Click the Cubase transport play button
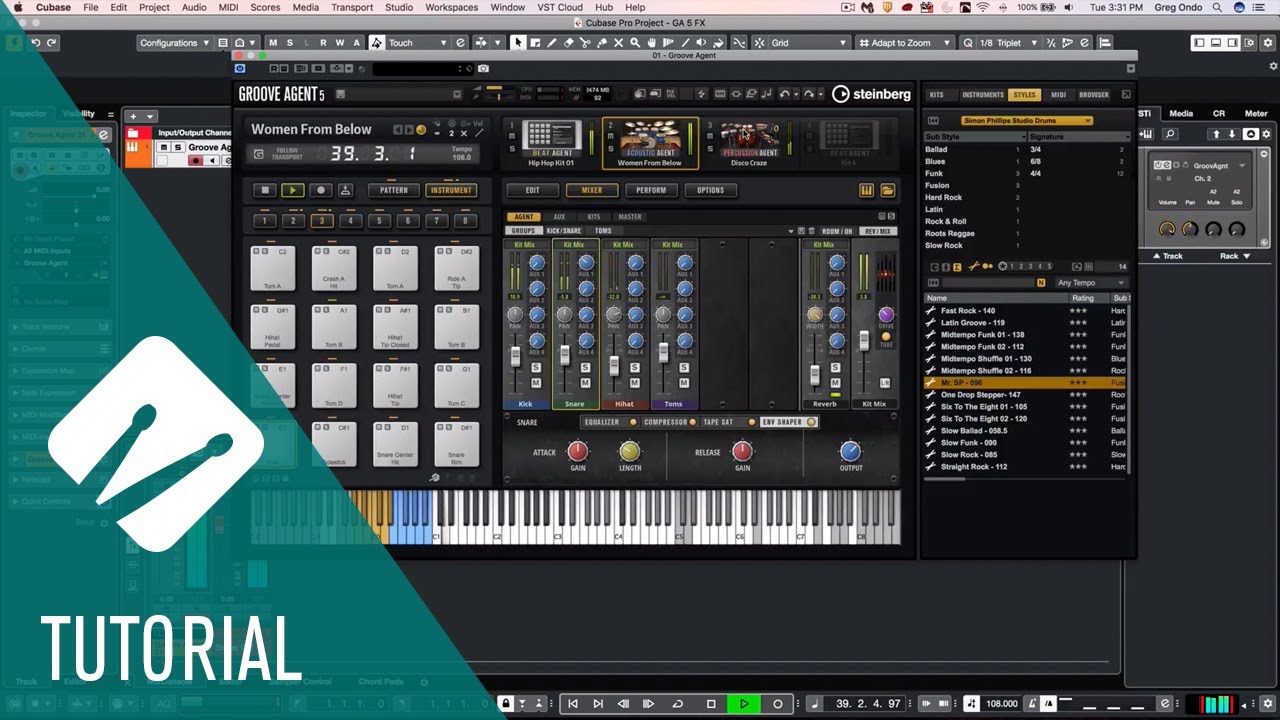This screenshot has width=1280, height=720. point(743,704)
